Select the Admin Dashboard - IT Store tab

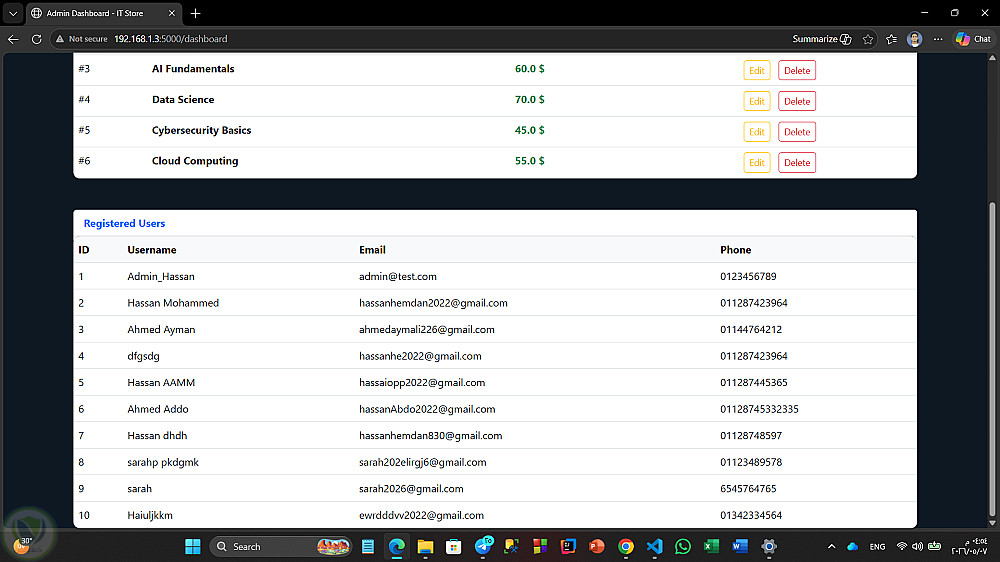pos(104,13)
